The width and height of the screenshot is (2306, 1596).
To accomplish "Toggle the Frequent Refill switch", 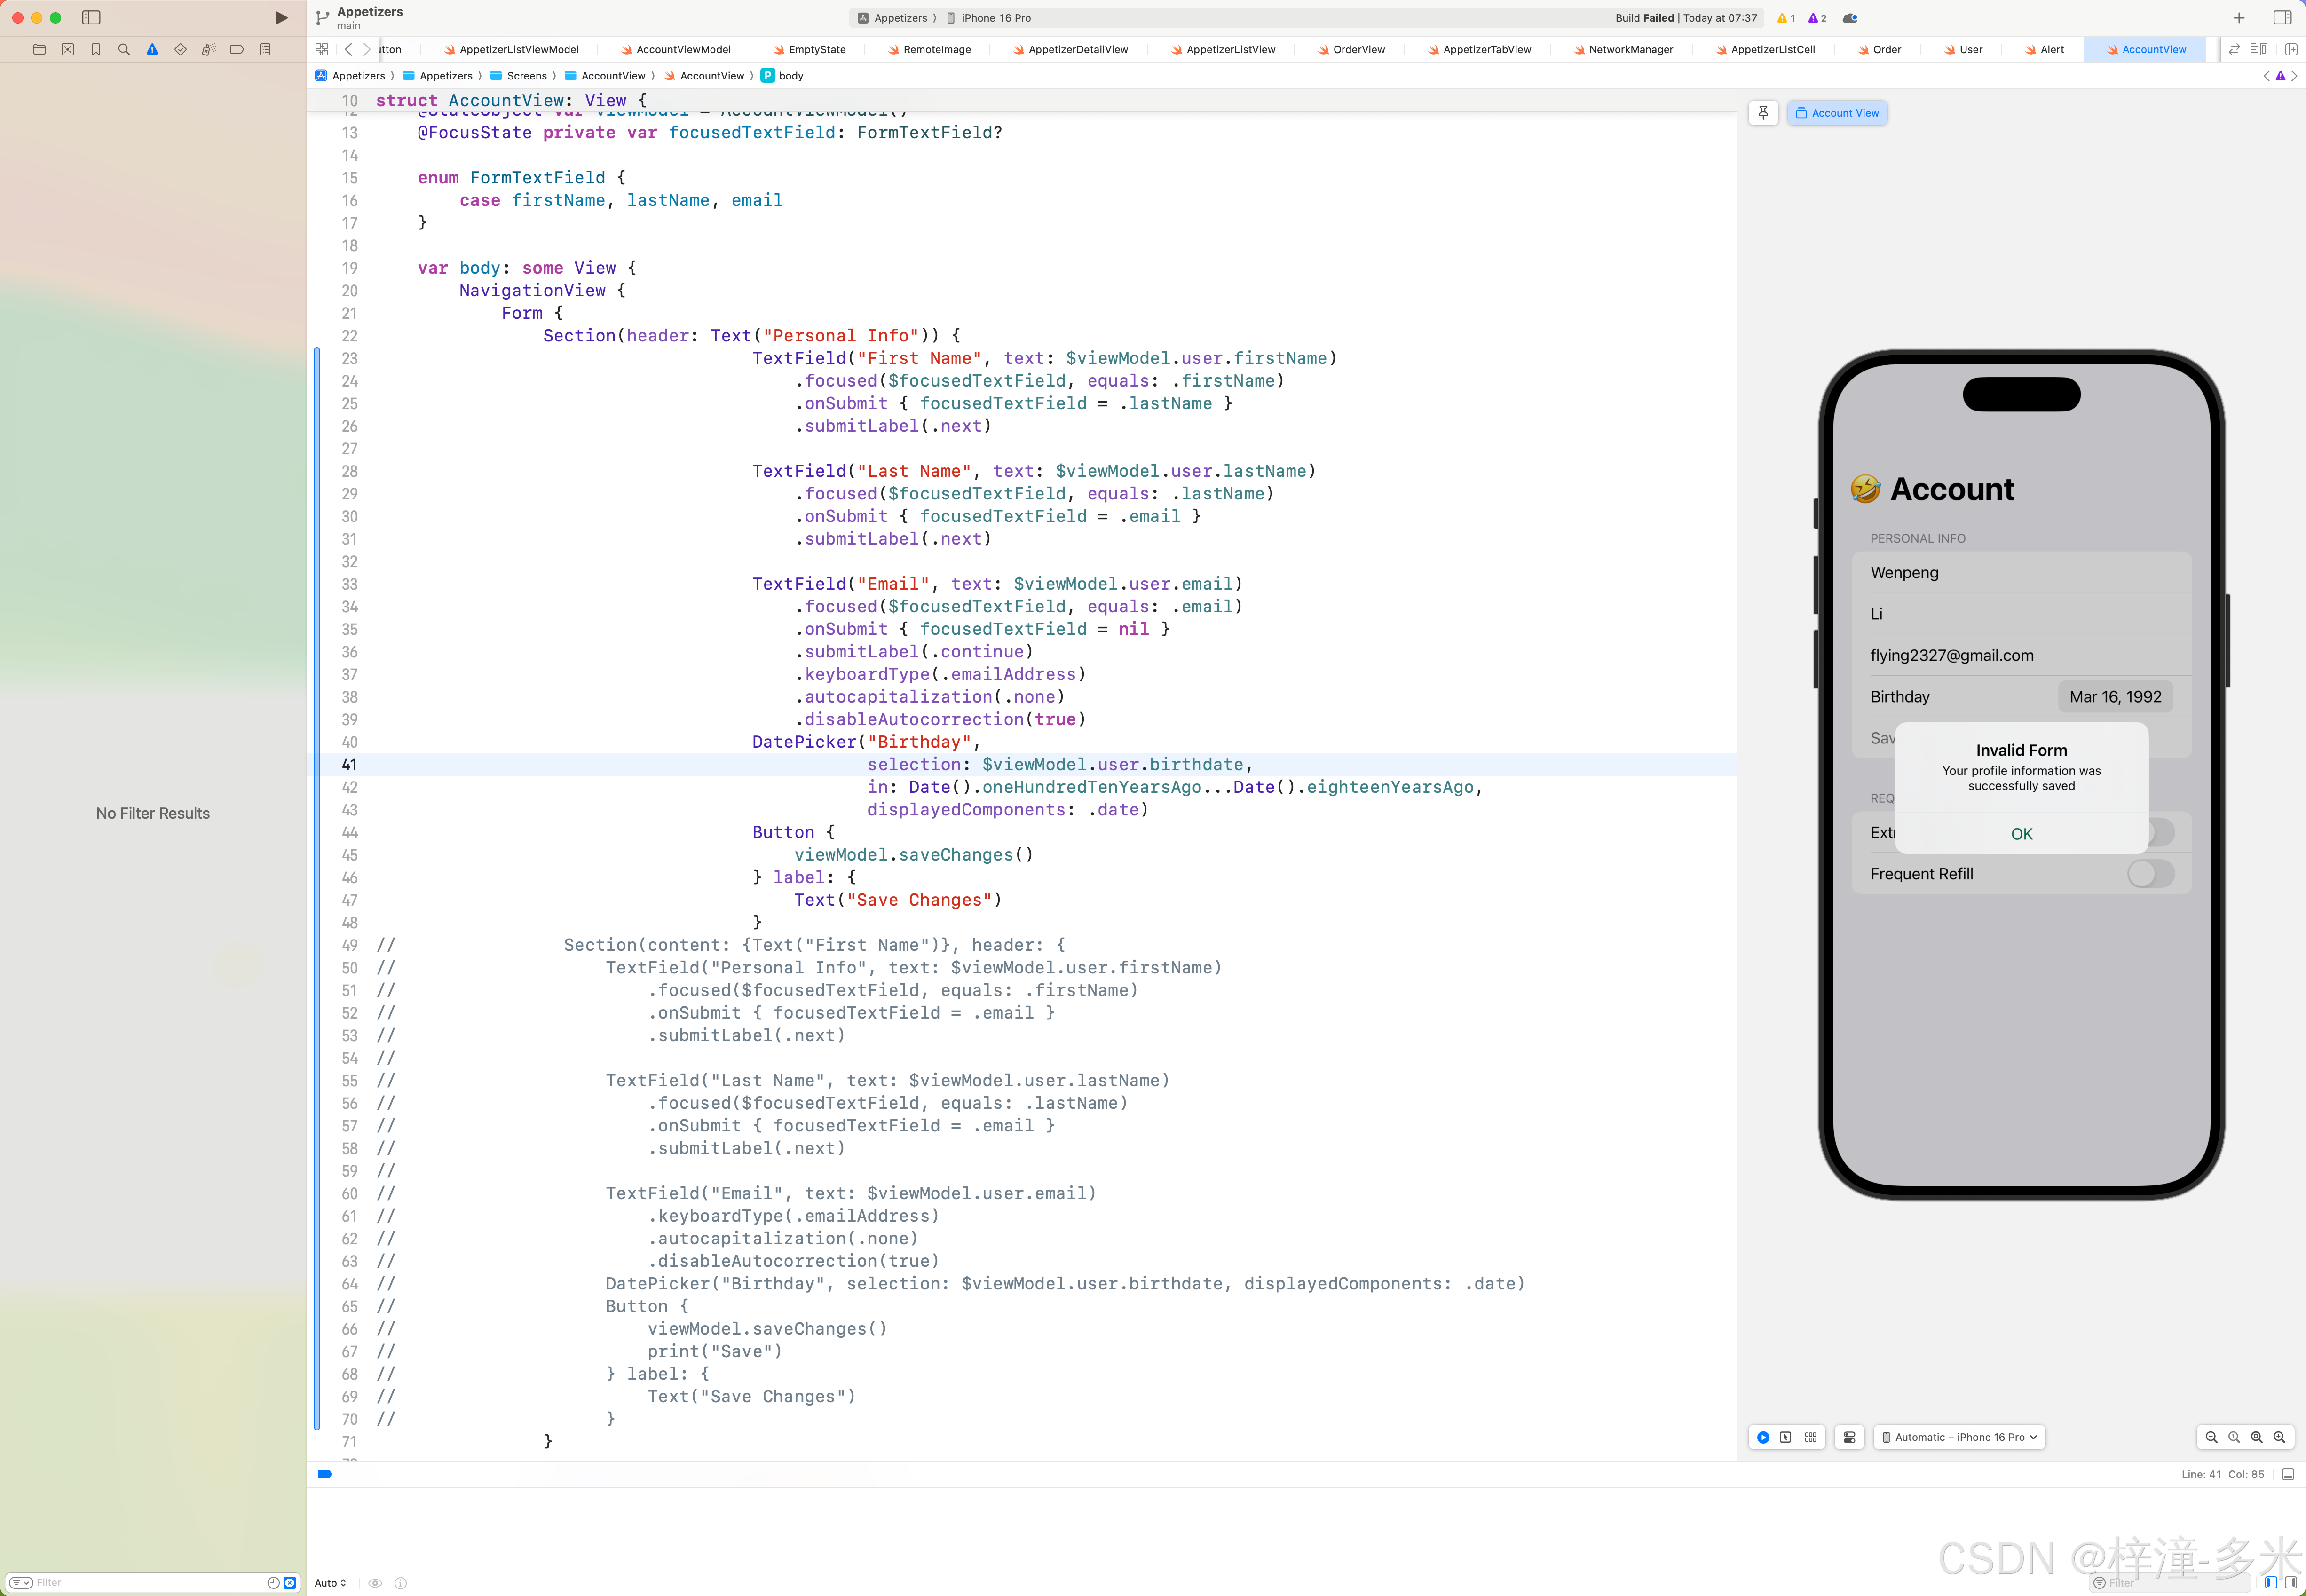I will click(x=2150, y=874).
